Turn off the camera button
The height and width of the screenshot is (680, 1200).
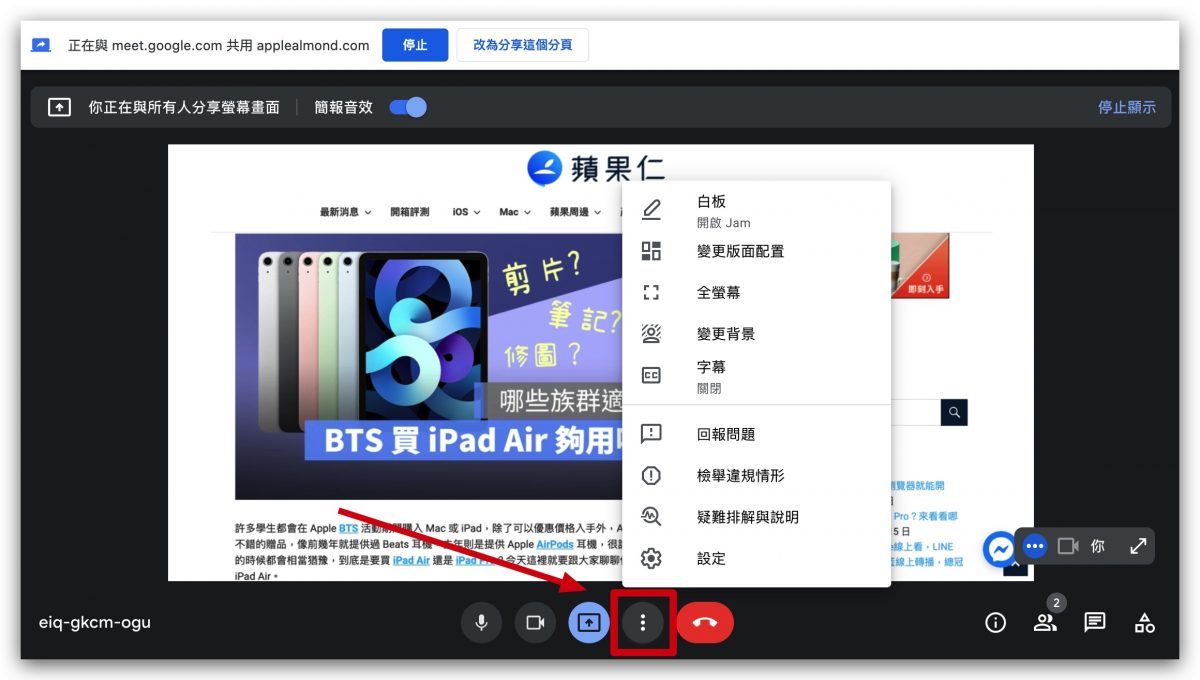(x=535, y=623)
